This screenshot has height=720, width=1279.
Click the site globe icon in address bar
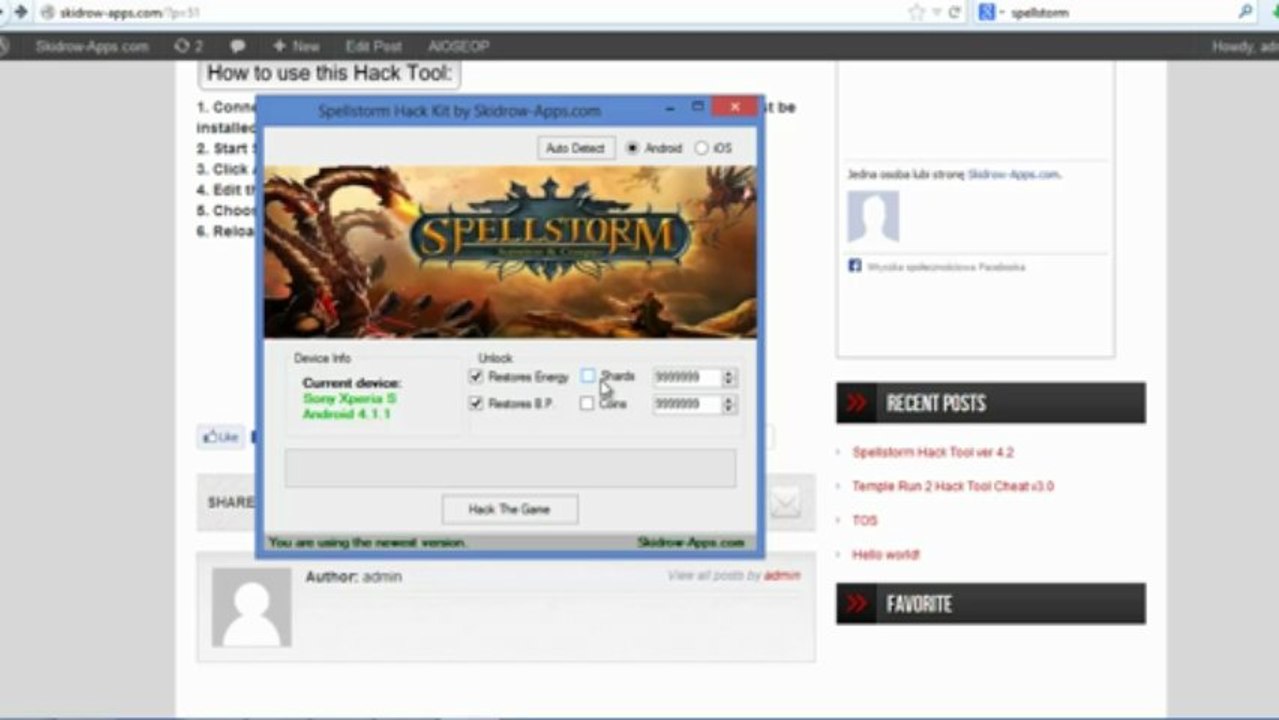(46, 13)
